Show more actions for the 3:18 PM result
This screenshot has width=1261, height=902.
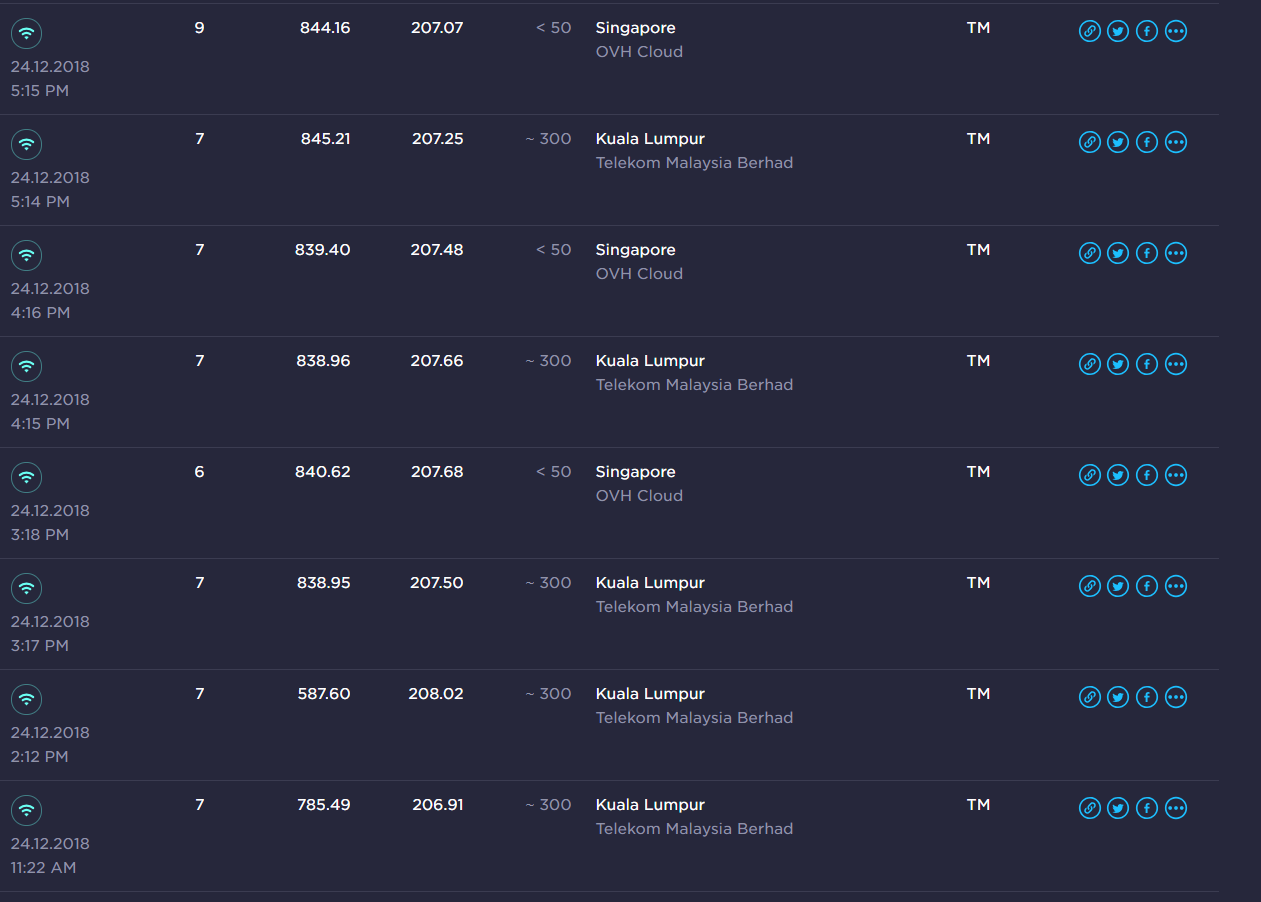(x=1176, y=476)
